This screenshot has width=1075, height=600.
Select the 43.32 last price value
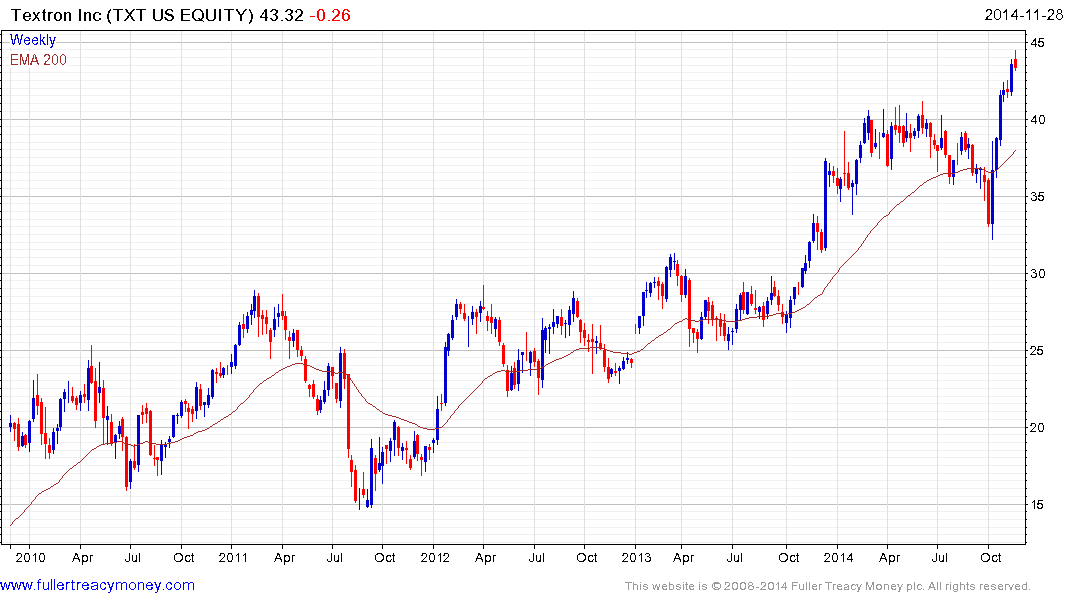pos(281,15)
